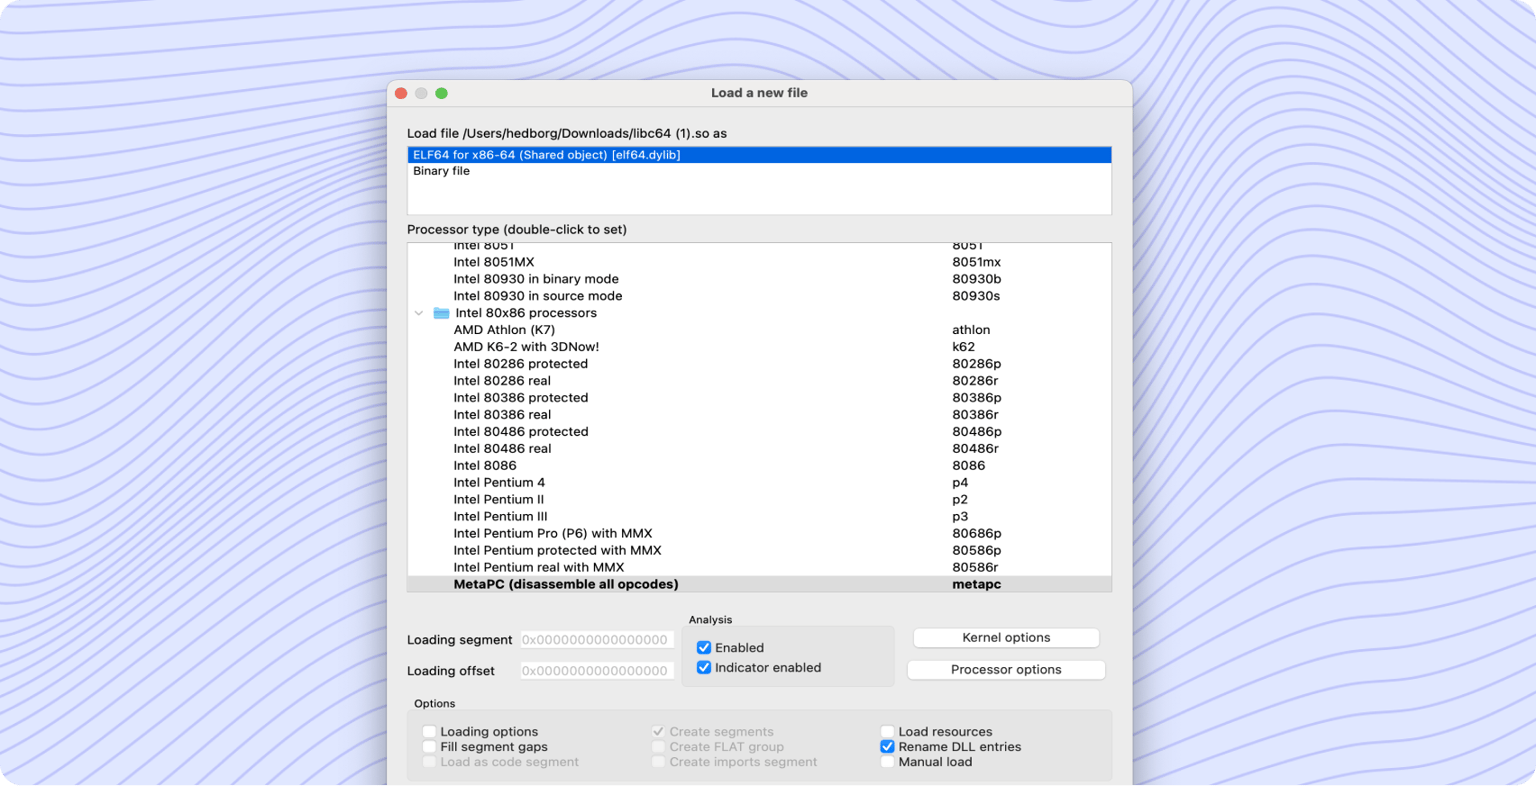1536x786 pixels.
Task: Open the Kernel options dialog
Action: point(1005,637)
